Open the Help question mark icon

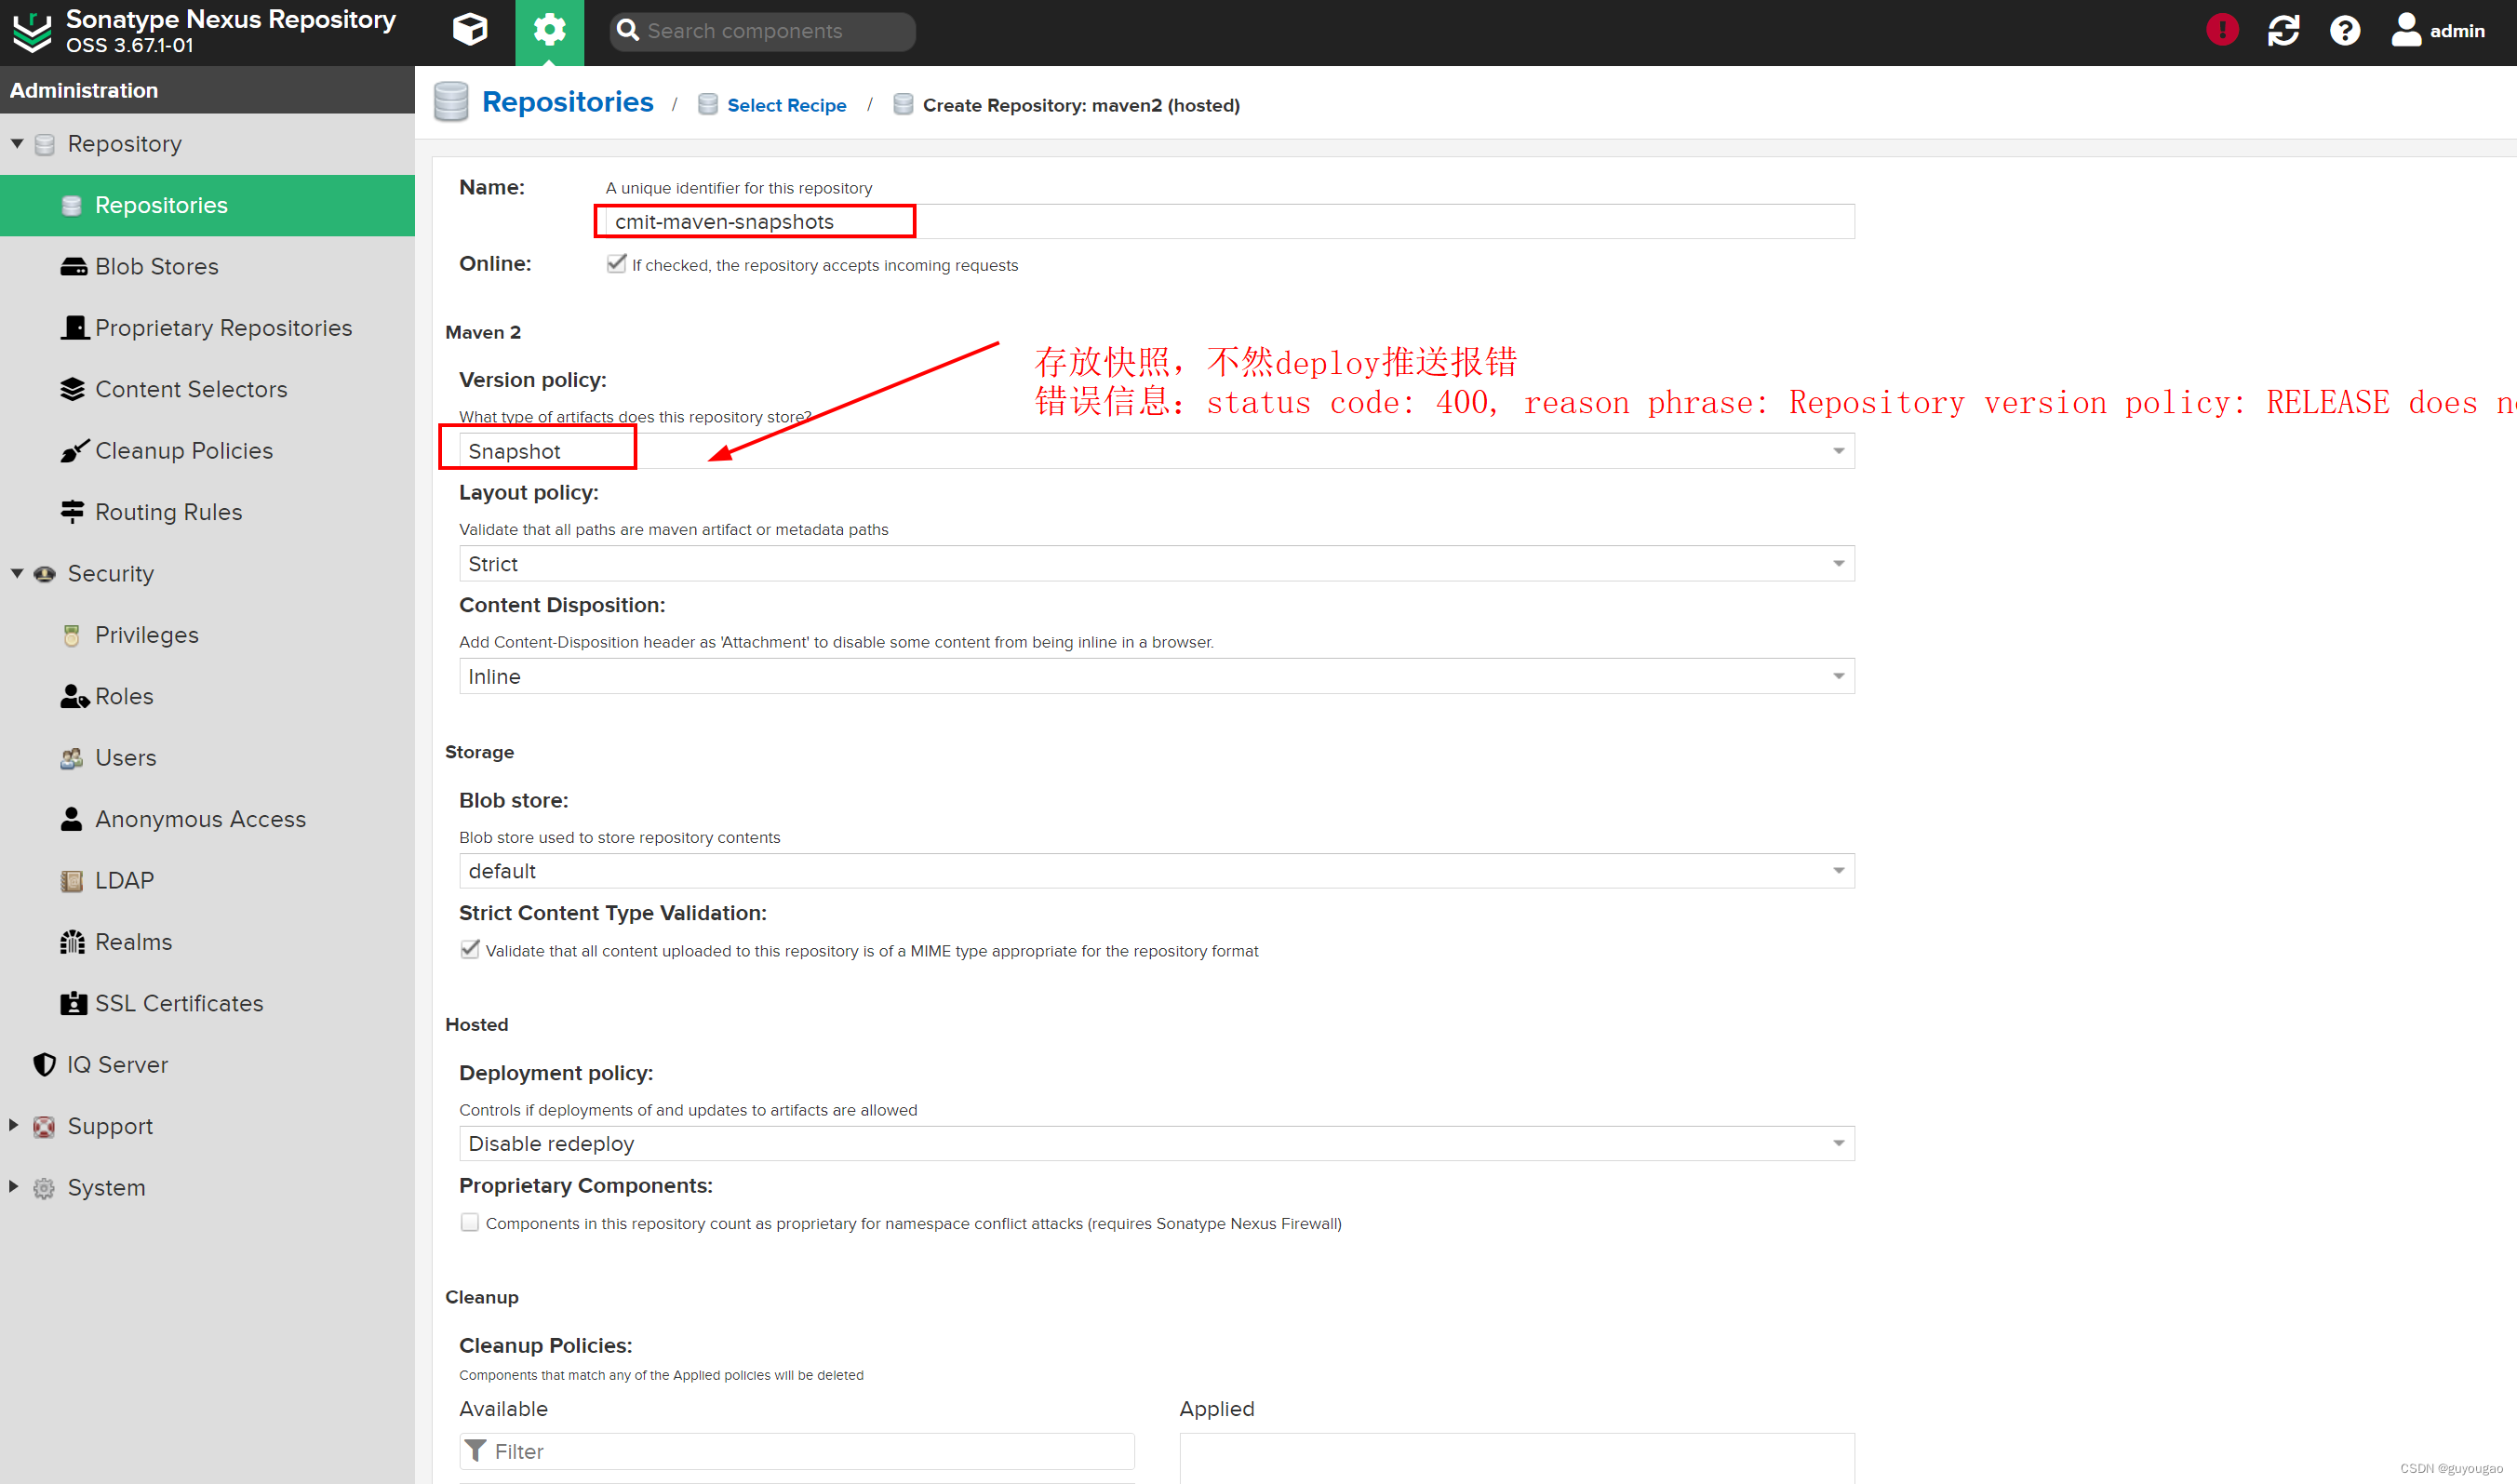(x=2345, y=30)
